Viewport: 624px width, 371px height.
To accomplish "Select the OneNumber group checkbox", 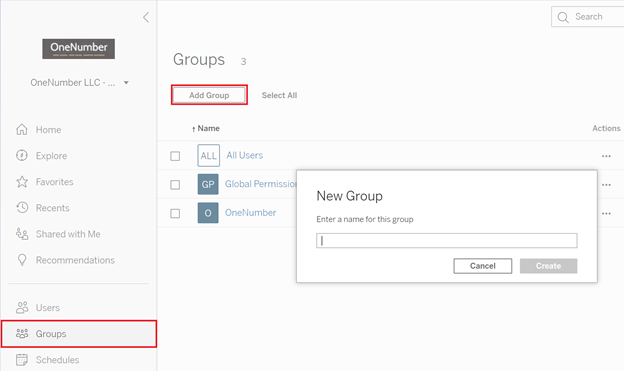I will tap(175, 213).
